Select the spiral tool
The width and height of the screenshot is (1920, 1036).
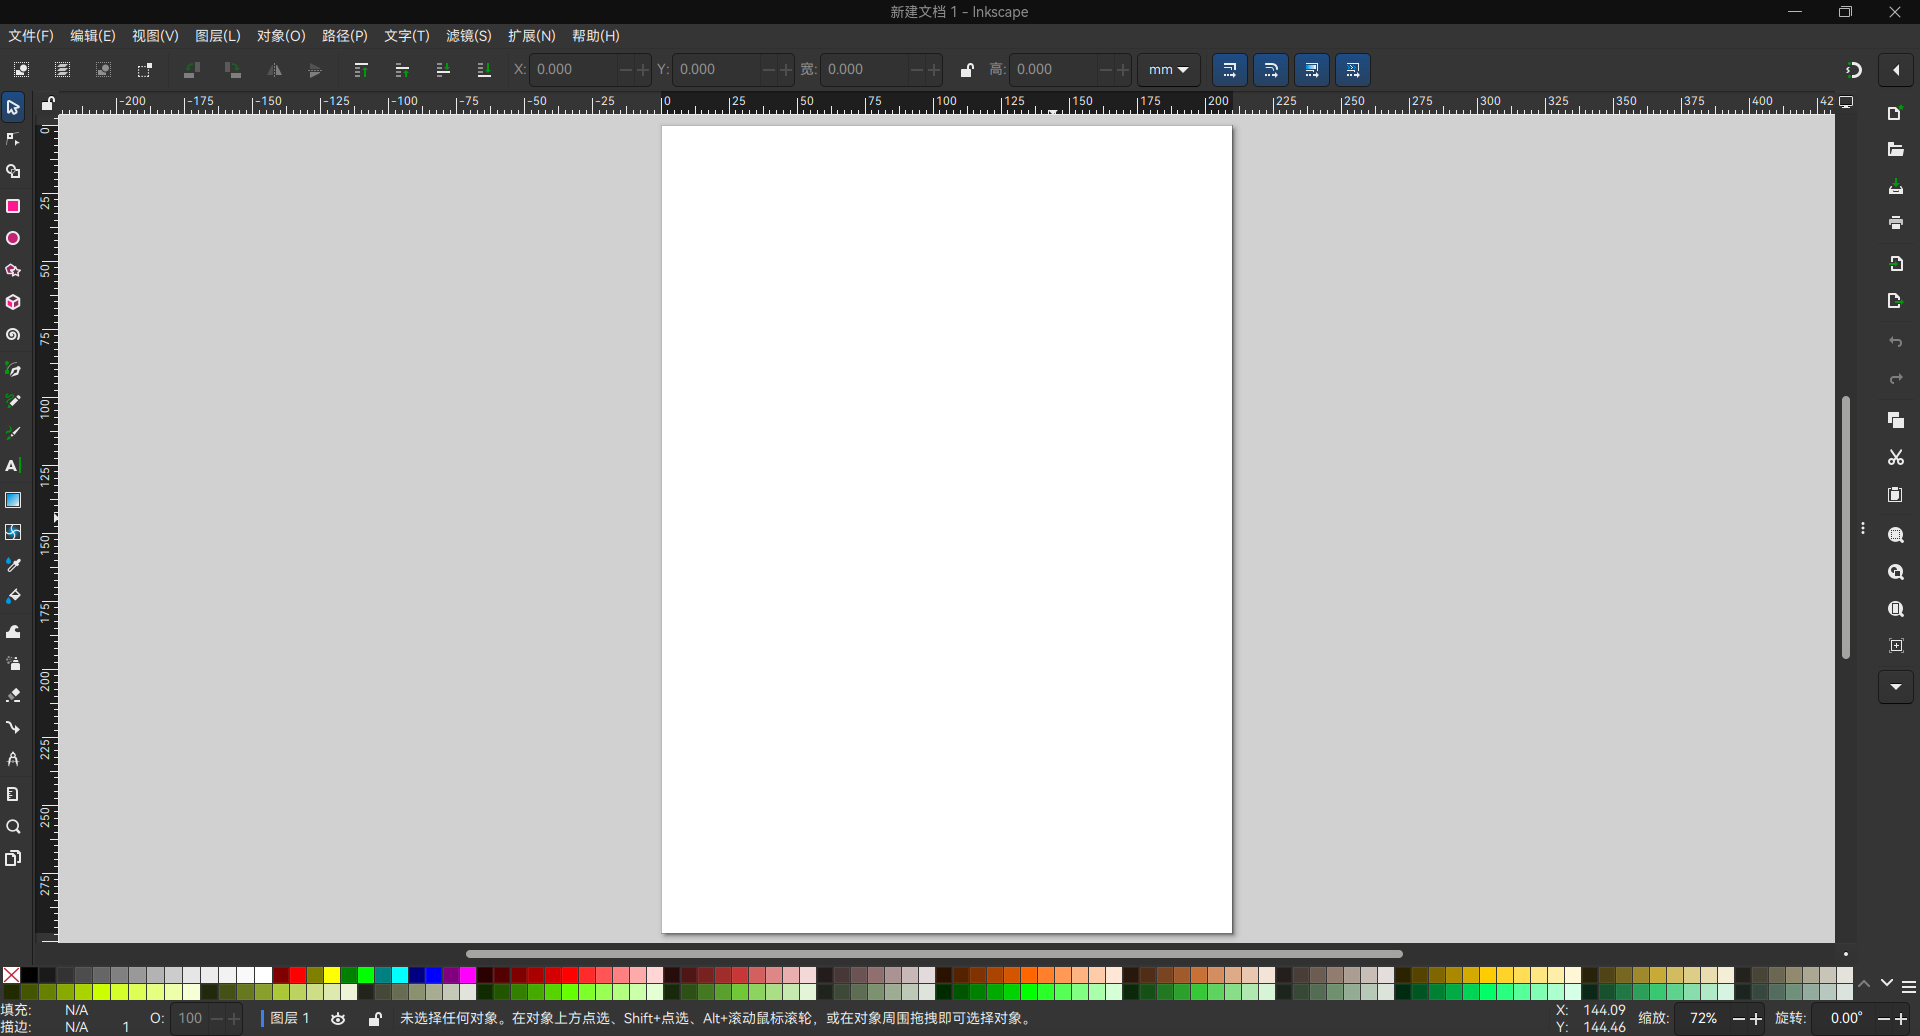point(13,335)
